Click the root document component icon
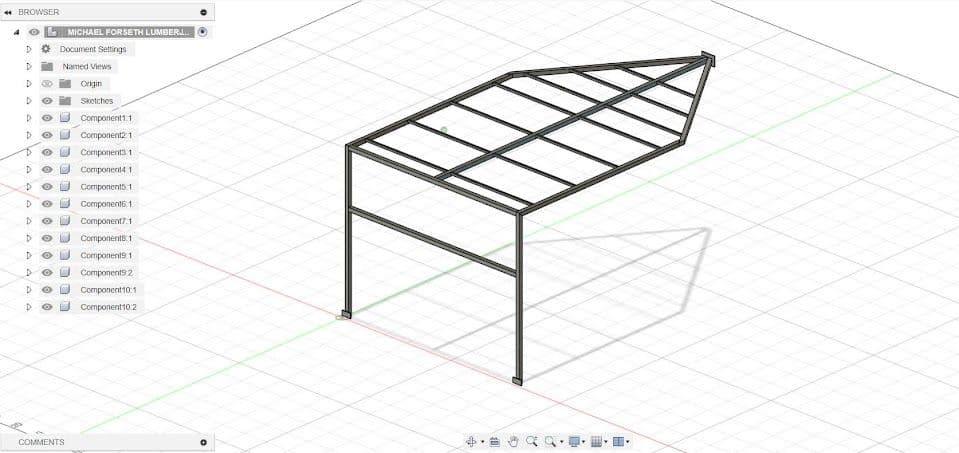959x453 pixels. 53,32
